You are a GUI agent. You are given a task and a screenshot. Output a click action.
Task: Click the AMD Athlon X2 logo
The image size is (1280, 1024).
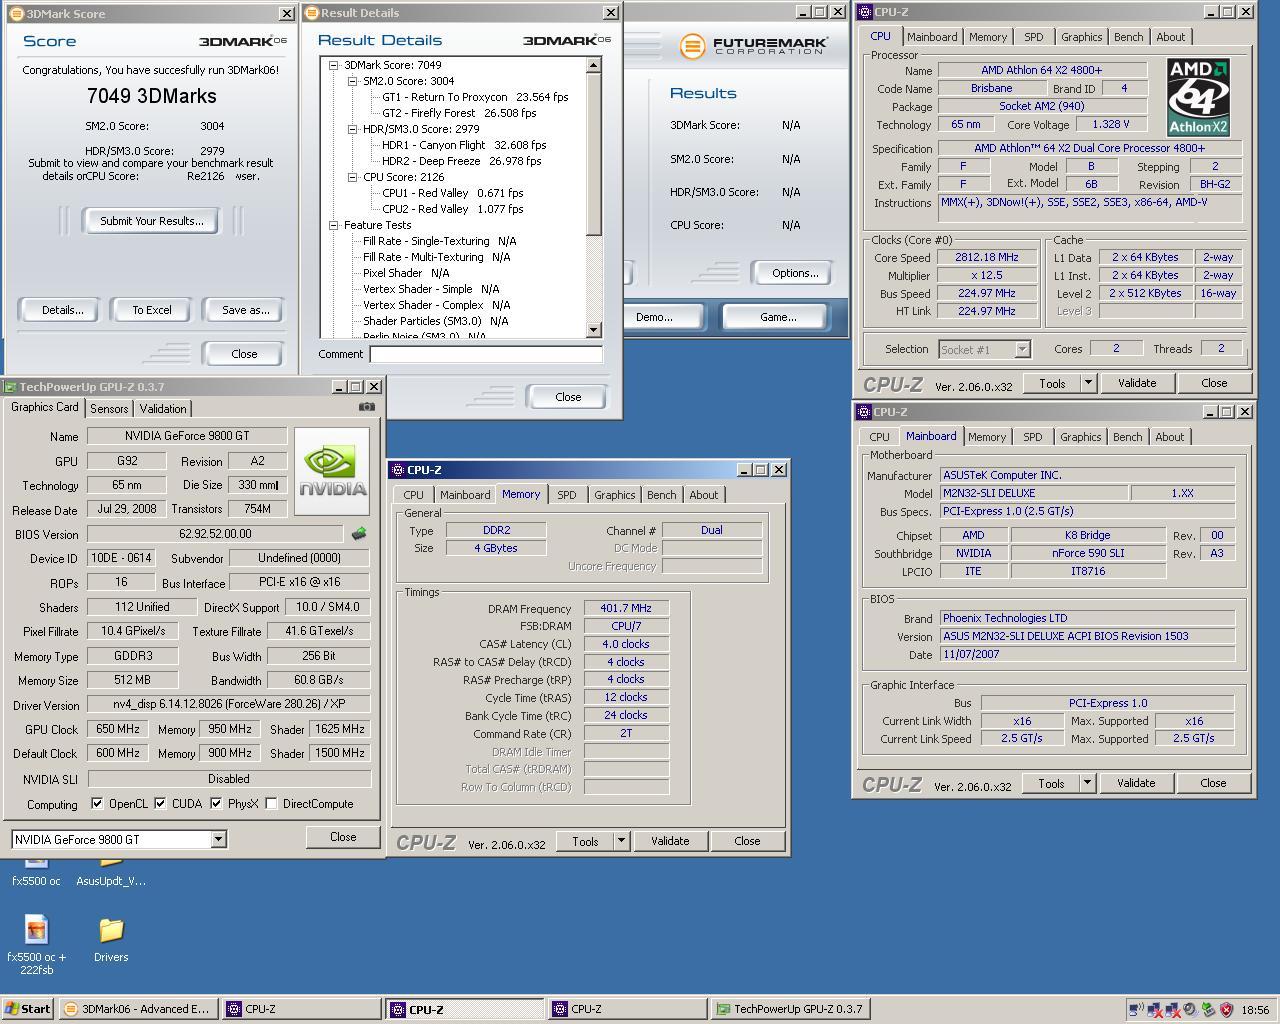(1198, 97)
